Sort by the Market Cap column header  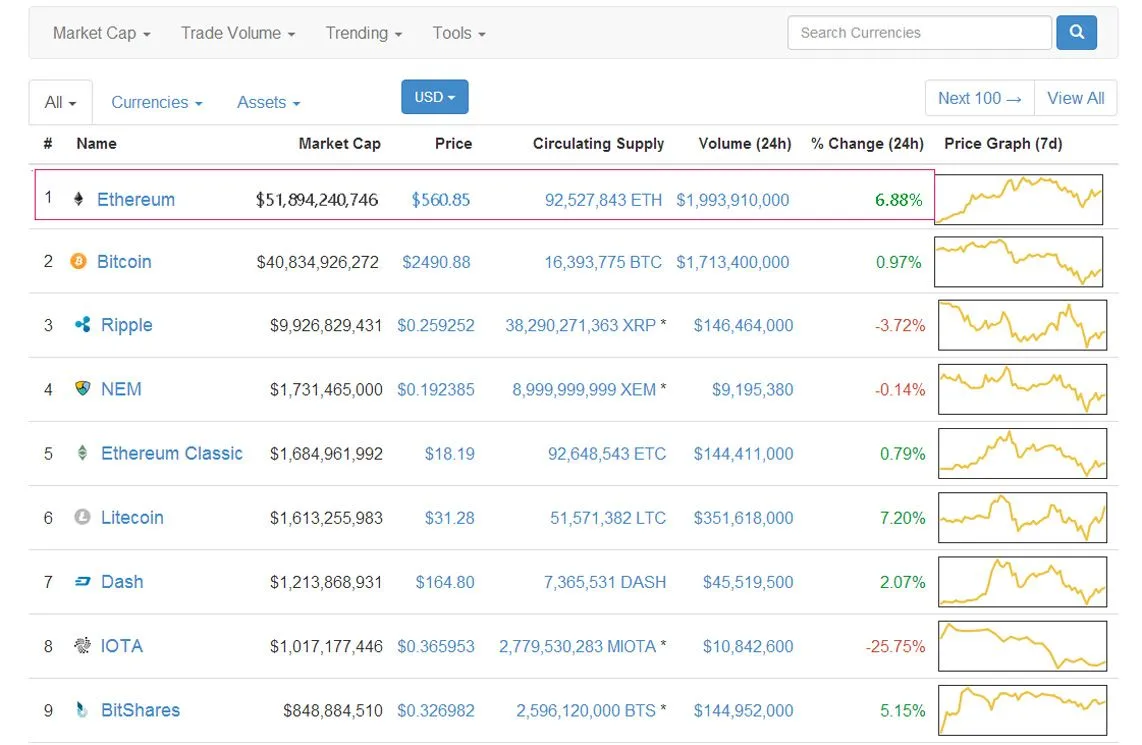[x=339, y=143]
